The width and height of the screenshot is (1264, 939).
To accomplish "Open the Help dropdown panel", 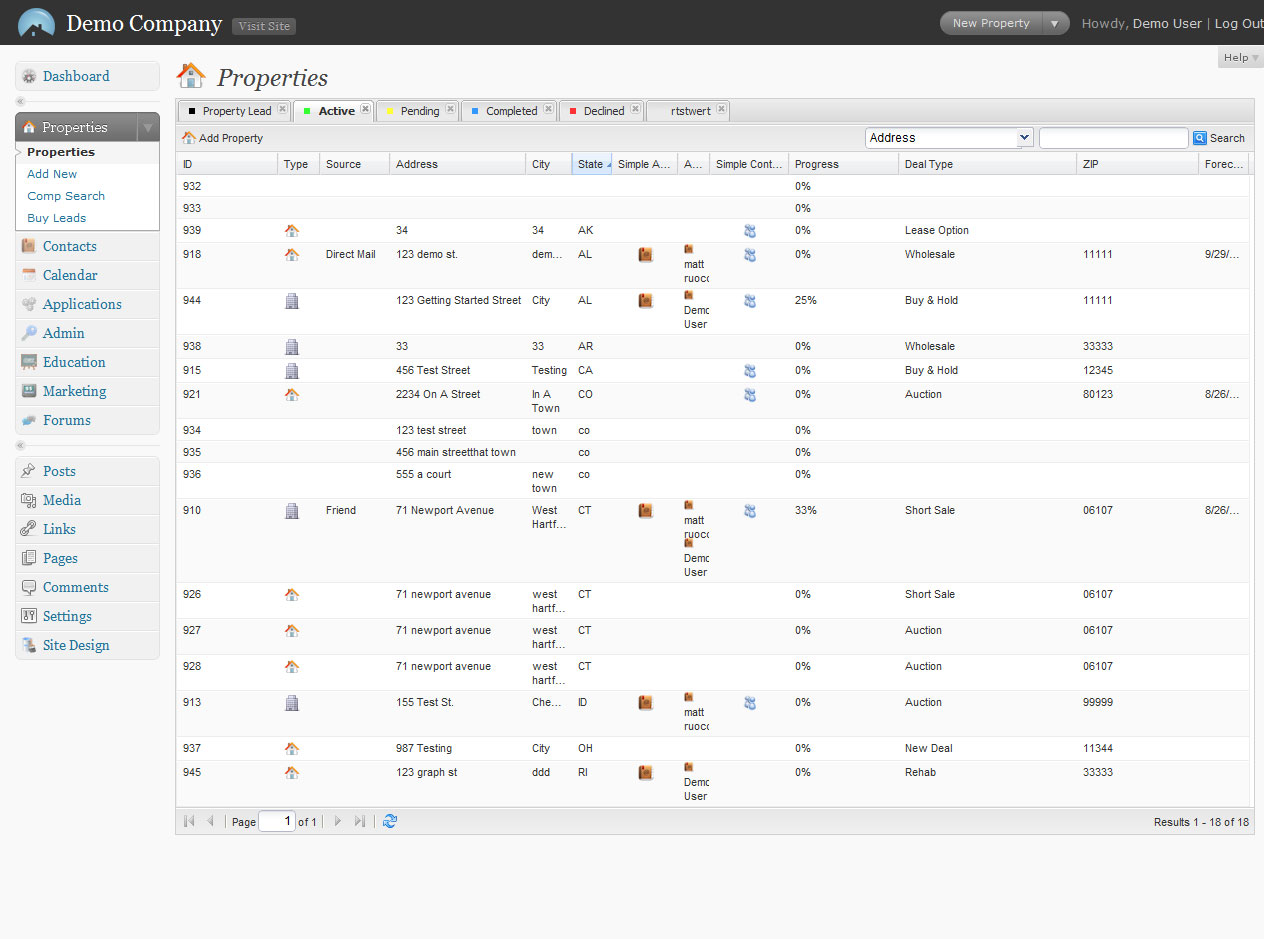I will tap(1240, 58).
